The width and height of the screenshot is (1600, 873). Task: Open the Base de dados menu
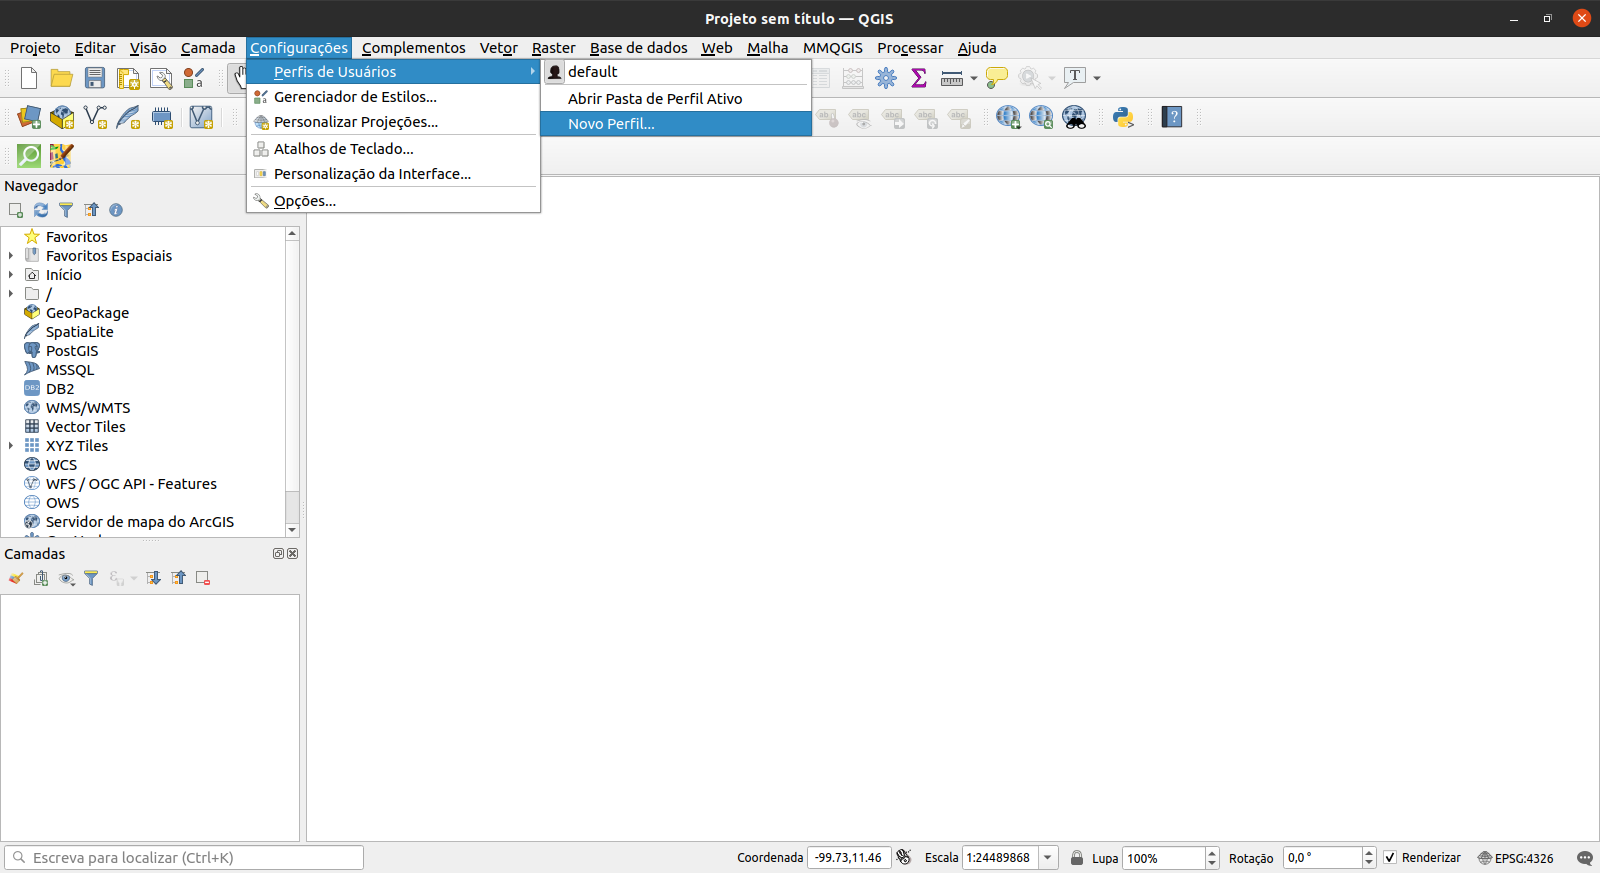coord(638,48)
